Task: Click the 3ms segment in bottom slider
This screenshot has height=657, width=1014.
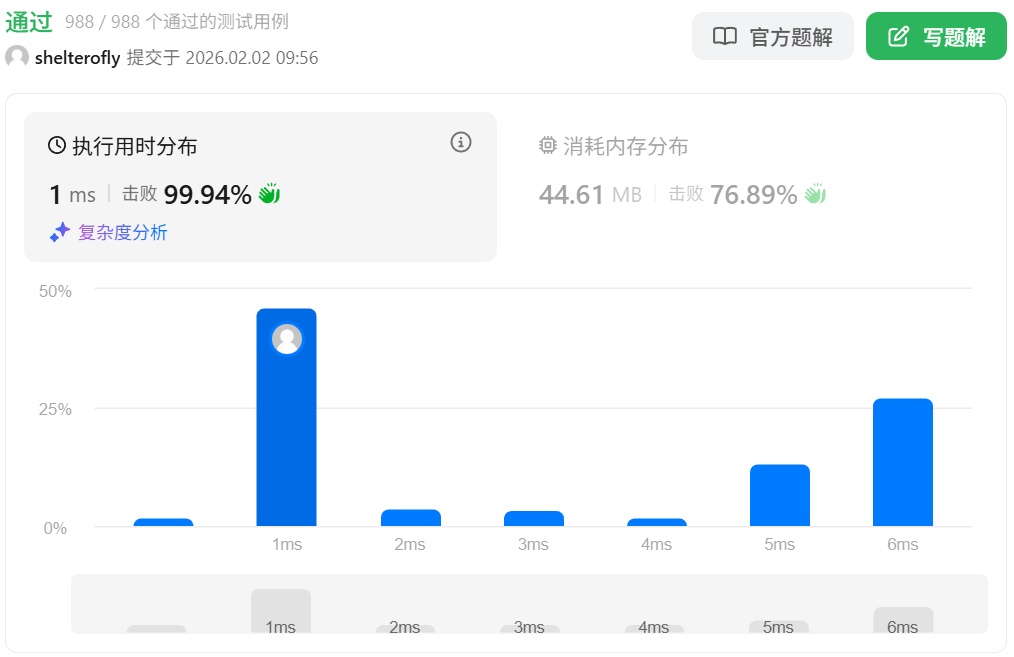Action: pyautogui.click(x=529, y=628)
